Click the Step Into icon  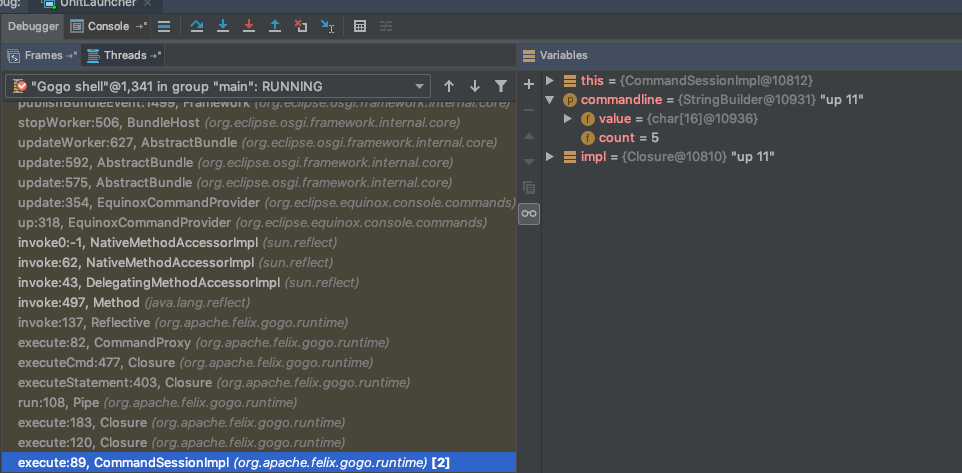(x=222, y=27)
